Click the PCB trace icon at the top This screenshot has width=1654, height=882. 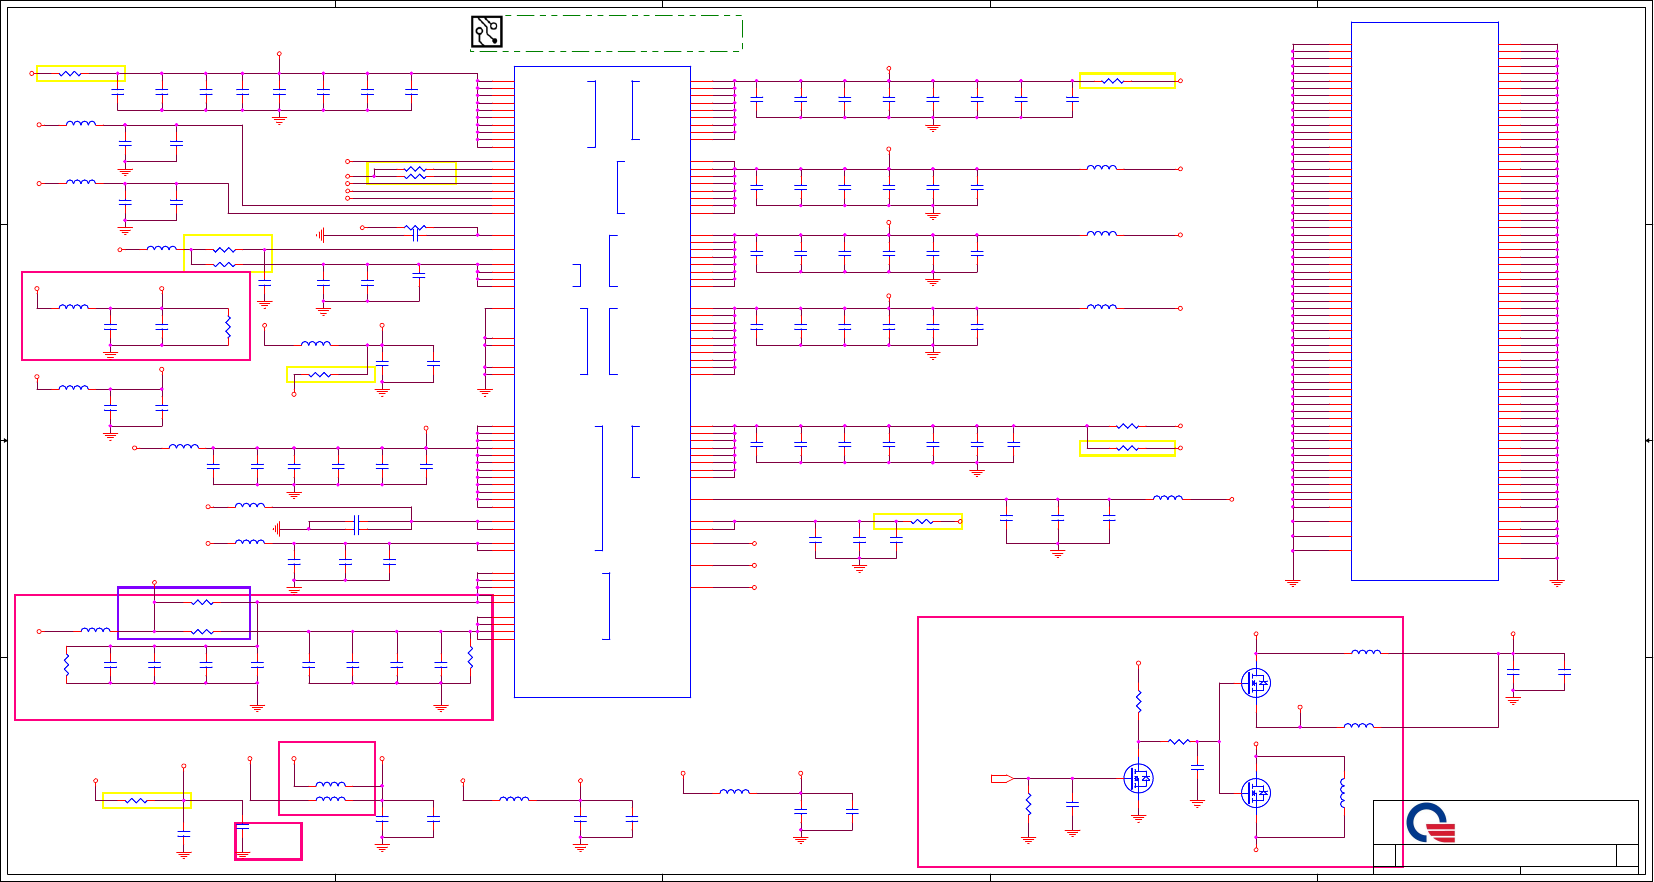[x=487, y=32]
